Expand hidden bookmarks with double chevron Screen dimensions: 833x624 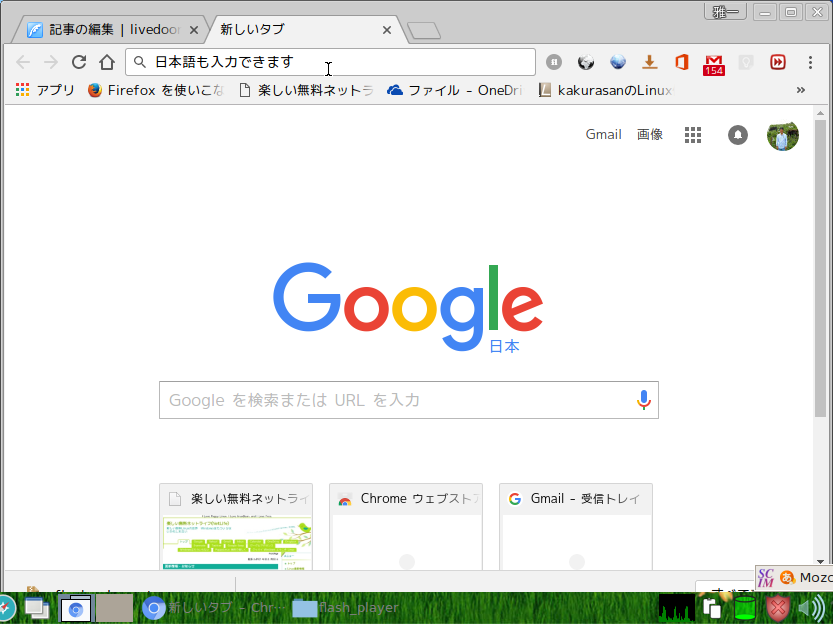[801, 90]
